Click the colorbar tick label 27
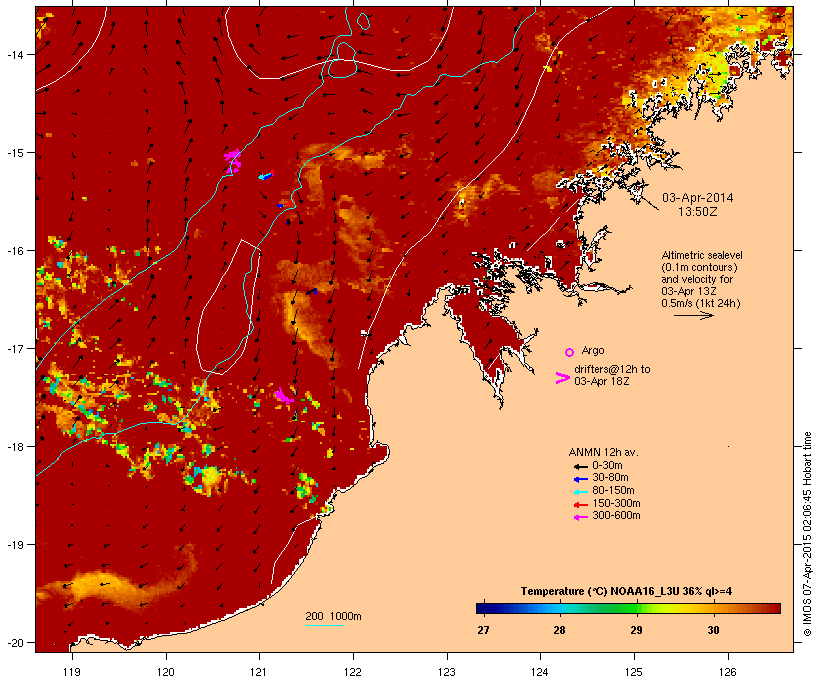 483,630
